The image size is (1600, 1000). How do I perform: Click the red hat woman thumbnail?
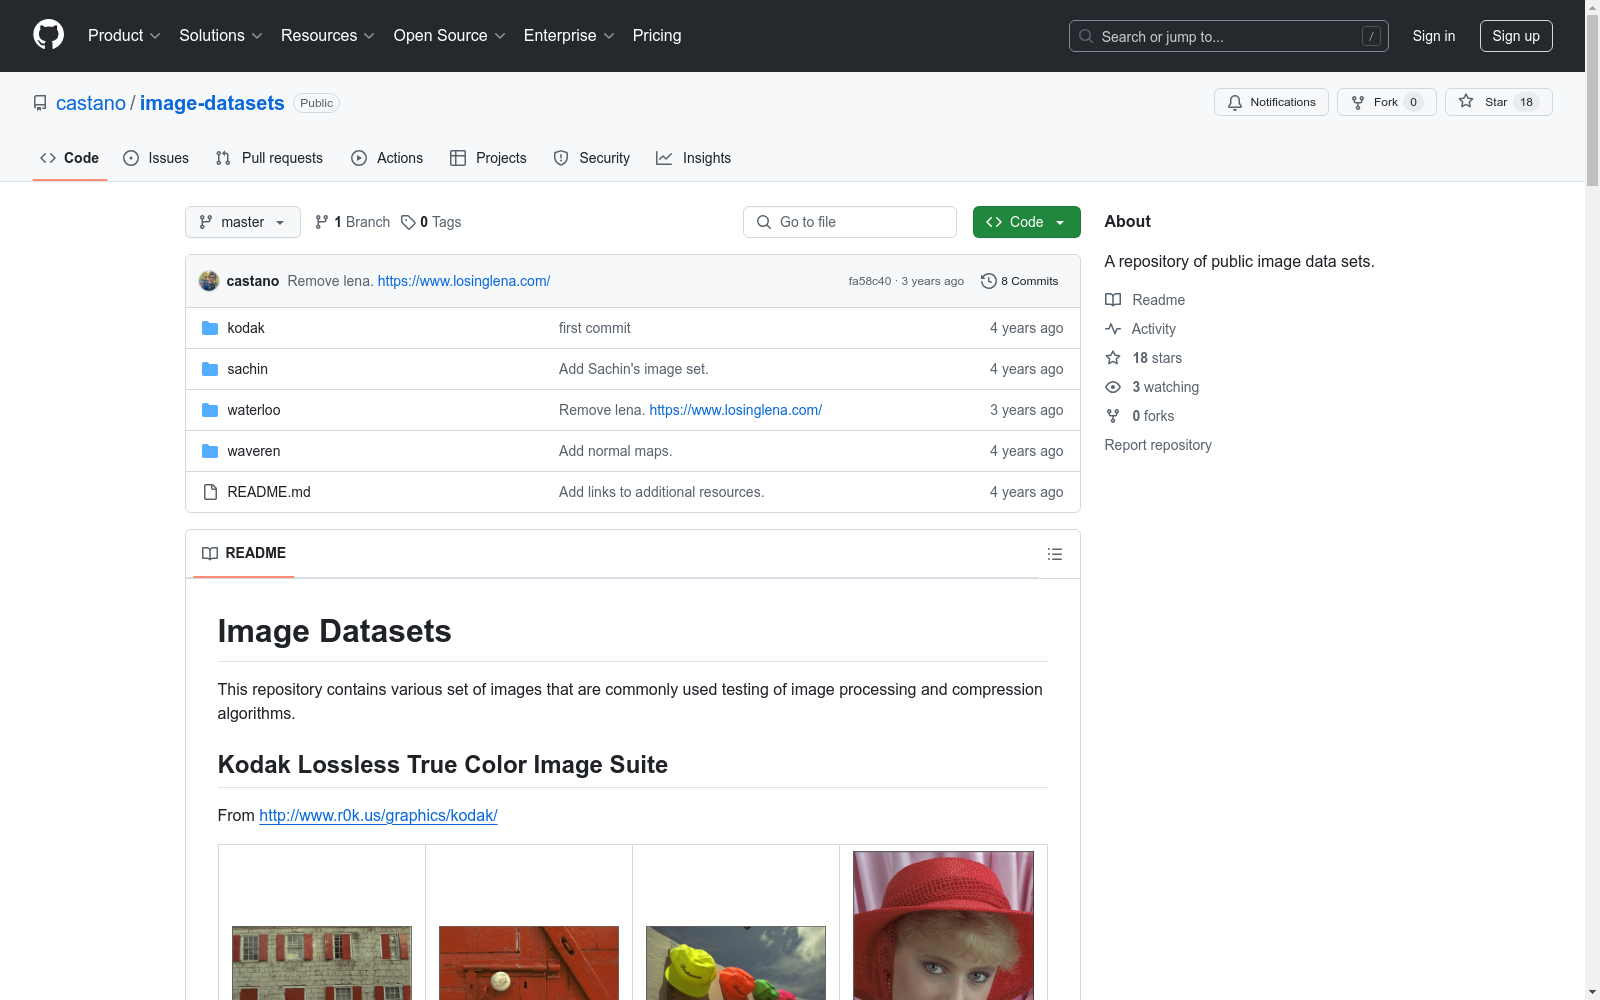(x=943, y=925)
